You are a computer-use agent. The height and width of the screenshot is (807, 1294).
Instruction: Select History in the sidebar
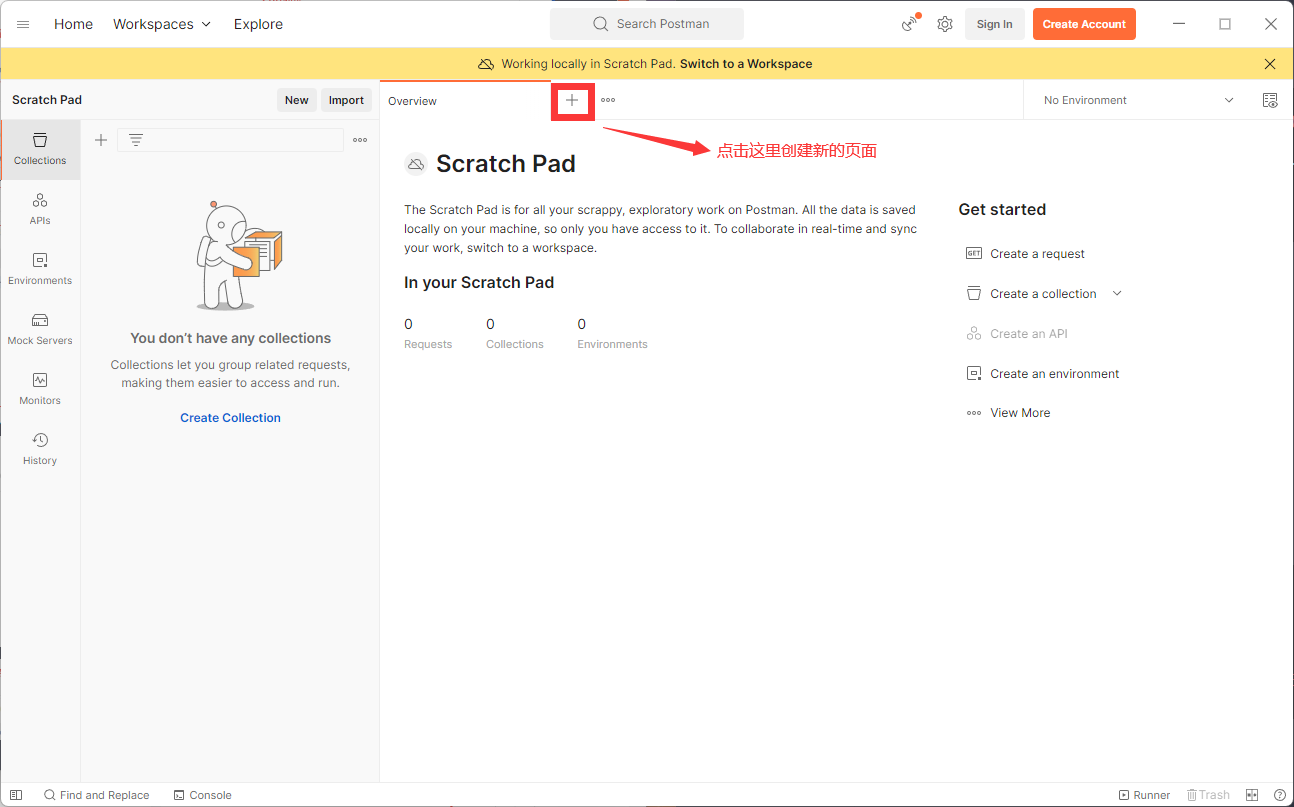click(x=40, y=449)
